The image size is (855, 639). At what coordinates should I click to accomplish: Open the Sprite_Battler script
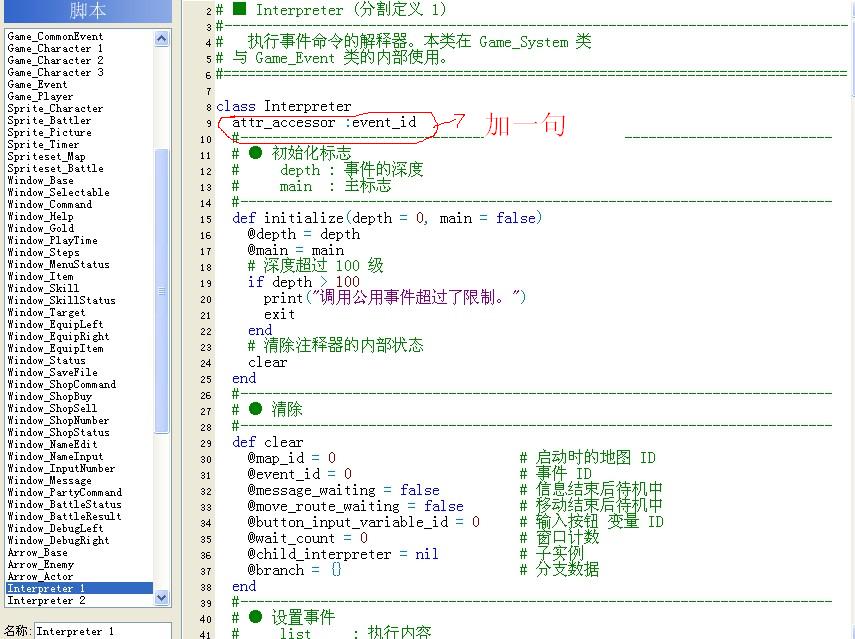click(x=49, y=120)
